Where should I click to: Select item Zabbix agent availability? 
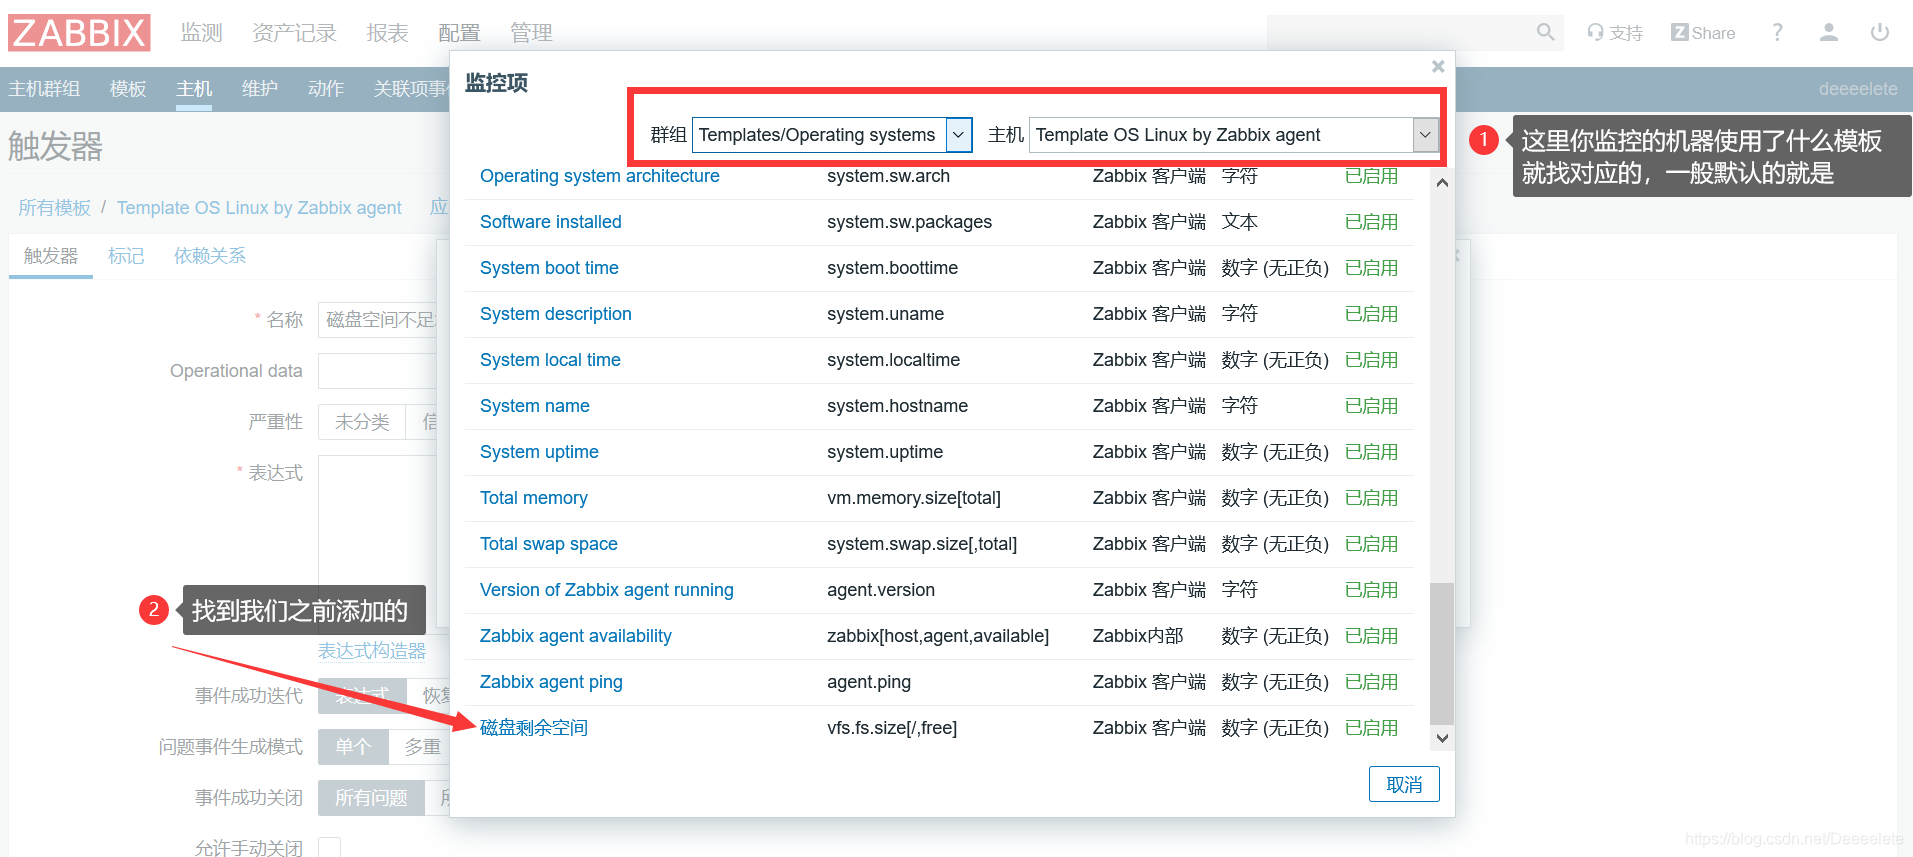576,636
